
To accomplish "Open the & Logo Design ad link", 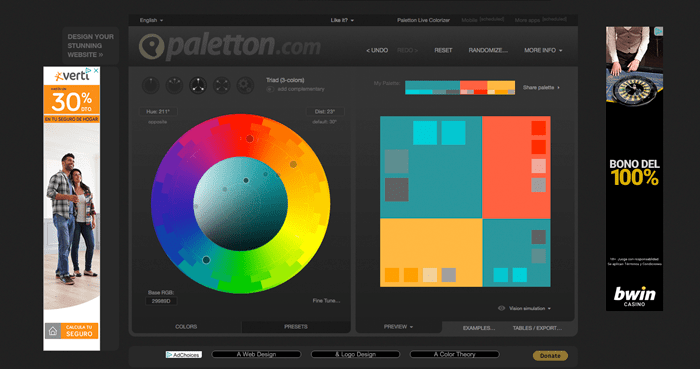I will 355,354.
